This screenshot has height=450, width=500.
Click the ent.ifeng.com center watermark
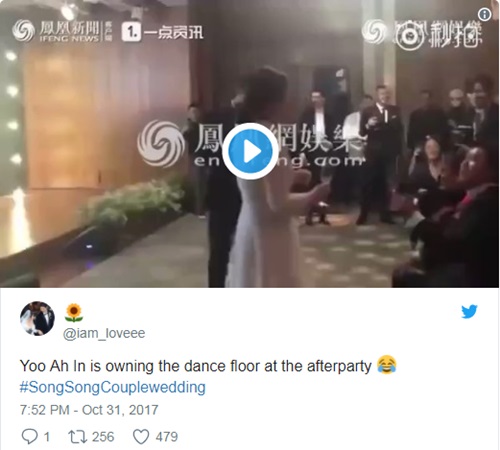point(251,143)
